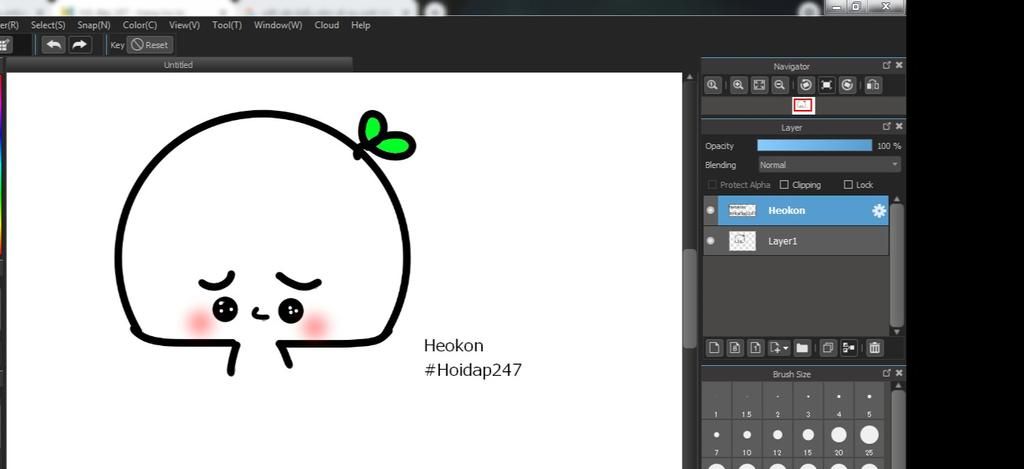Choose brush size 4
Viewport: 1024px width, 469px height.
tap(839, 400)
